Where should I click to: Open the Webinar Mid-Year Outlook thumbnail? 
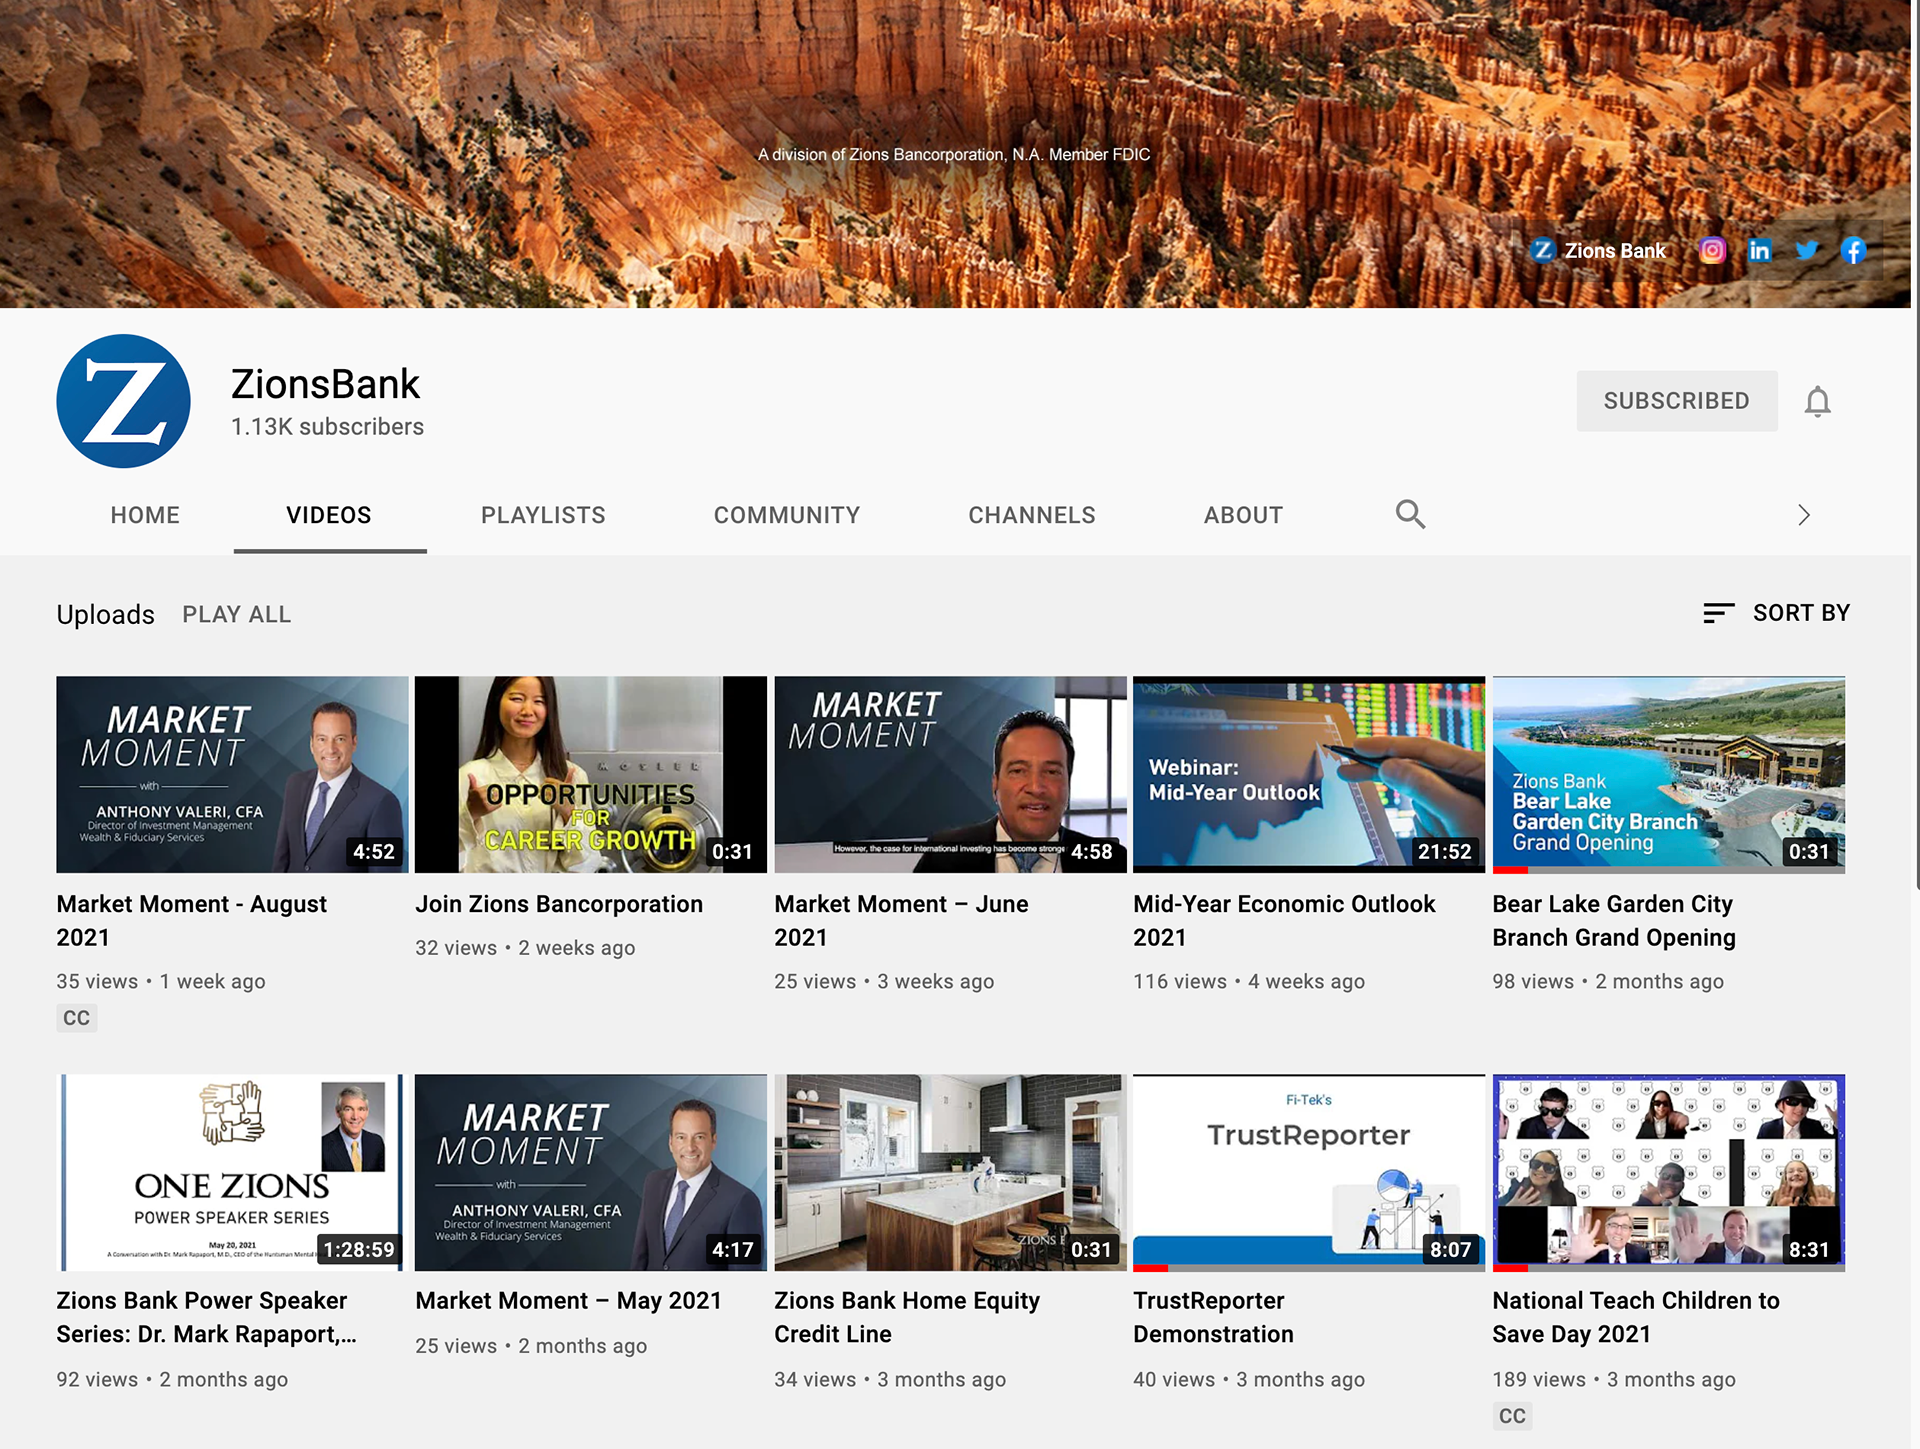click(x=1309, y=775)
